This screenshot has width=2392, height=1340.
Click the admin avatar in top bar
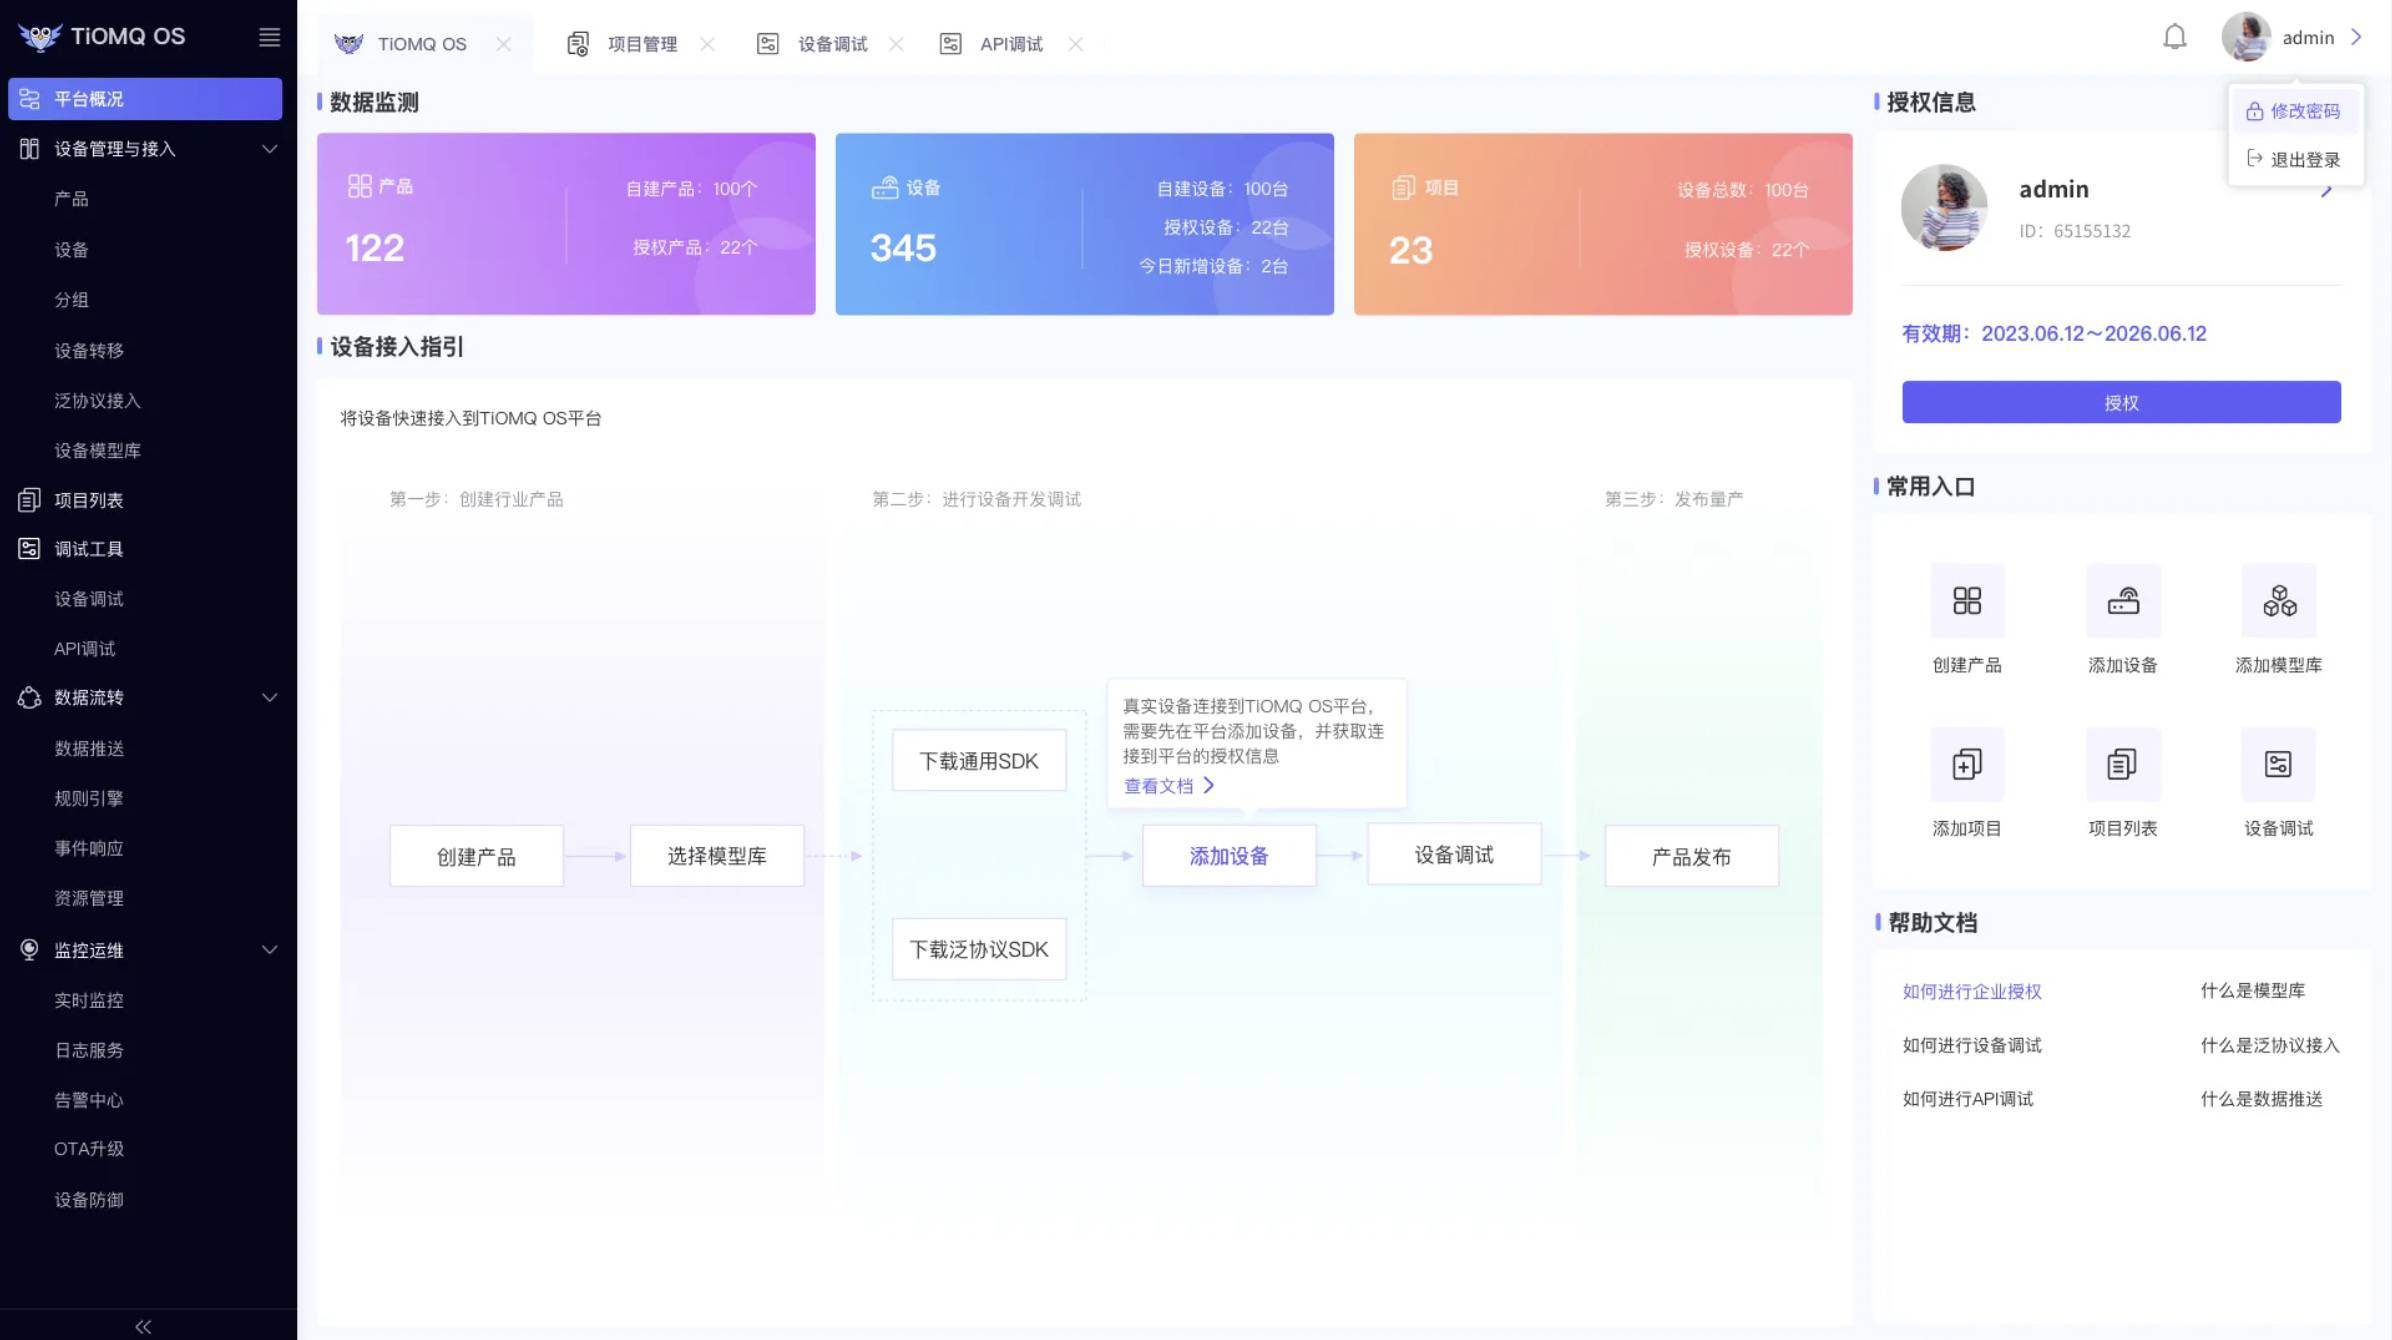point(2246,37)
